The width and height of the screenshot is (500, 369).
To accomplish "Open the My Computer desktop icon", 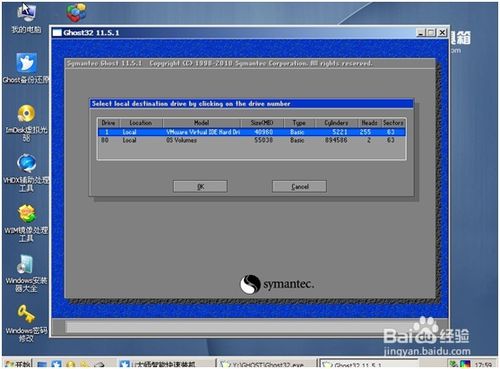I will click(x=26, y=18).
